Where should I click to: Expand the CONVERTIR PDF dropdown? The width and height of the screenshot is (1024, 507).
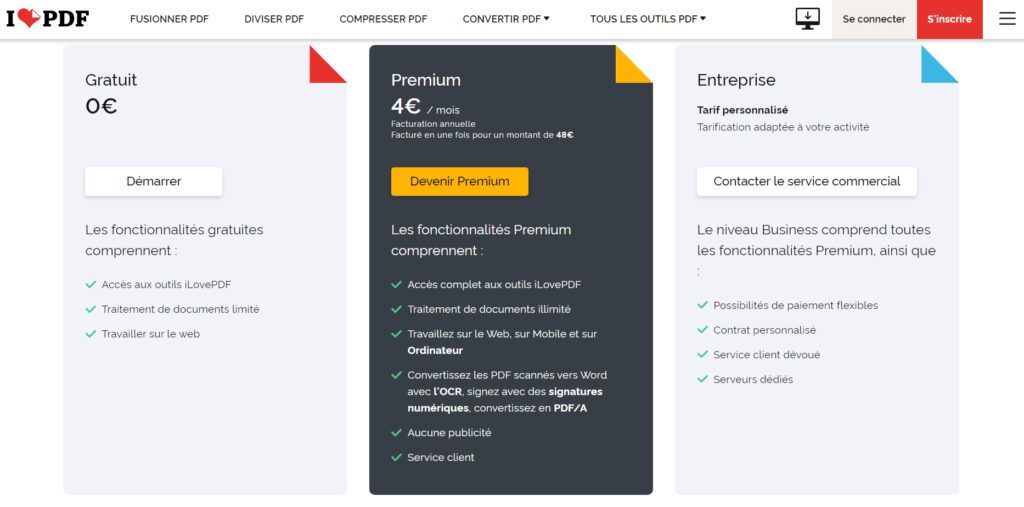[x=506, y=19]
